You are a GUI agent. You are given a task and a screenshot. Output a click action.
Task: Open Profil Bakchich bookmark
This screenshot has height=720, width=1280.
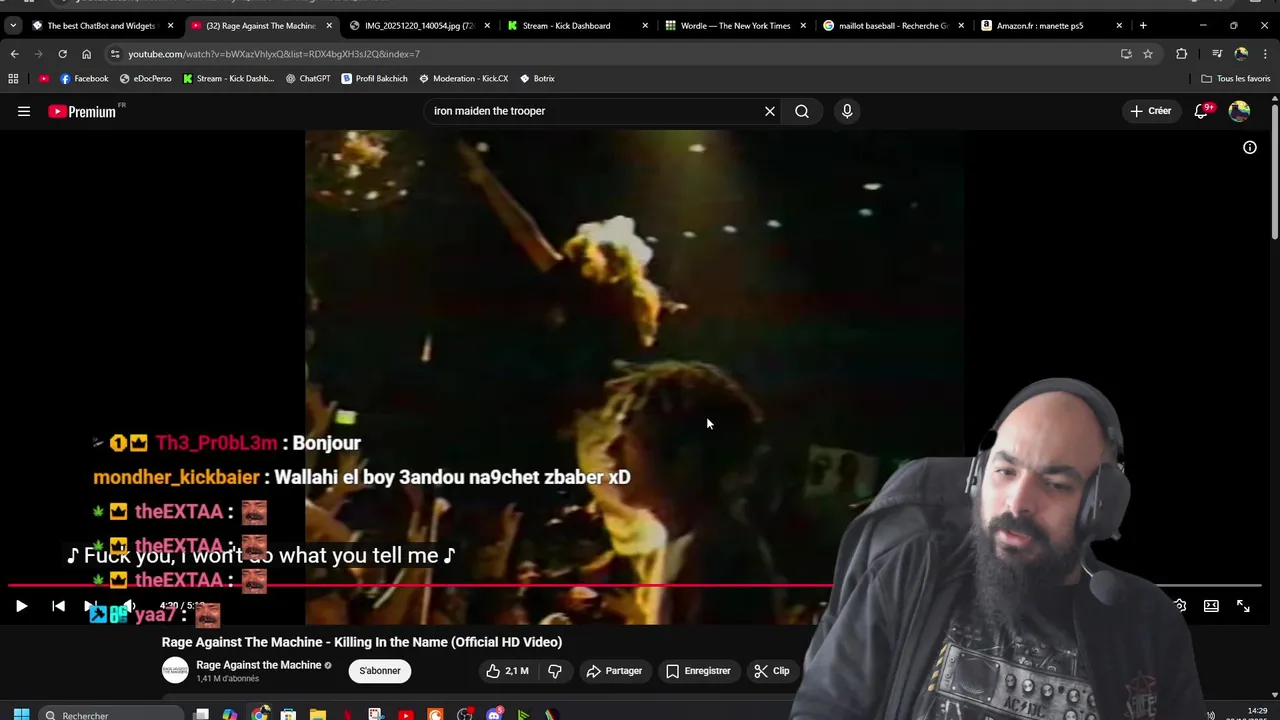point(374,78)
